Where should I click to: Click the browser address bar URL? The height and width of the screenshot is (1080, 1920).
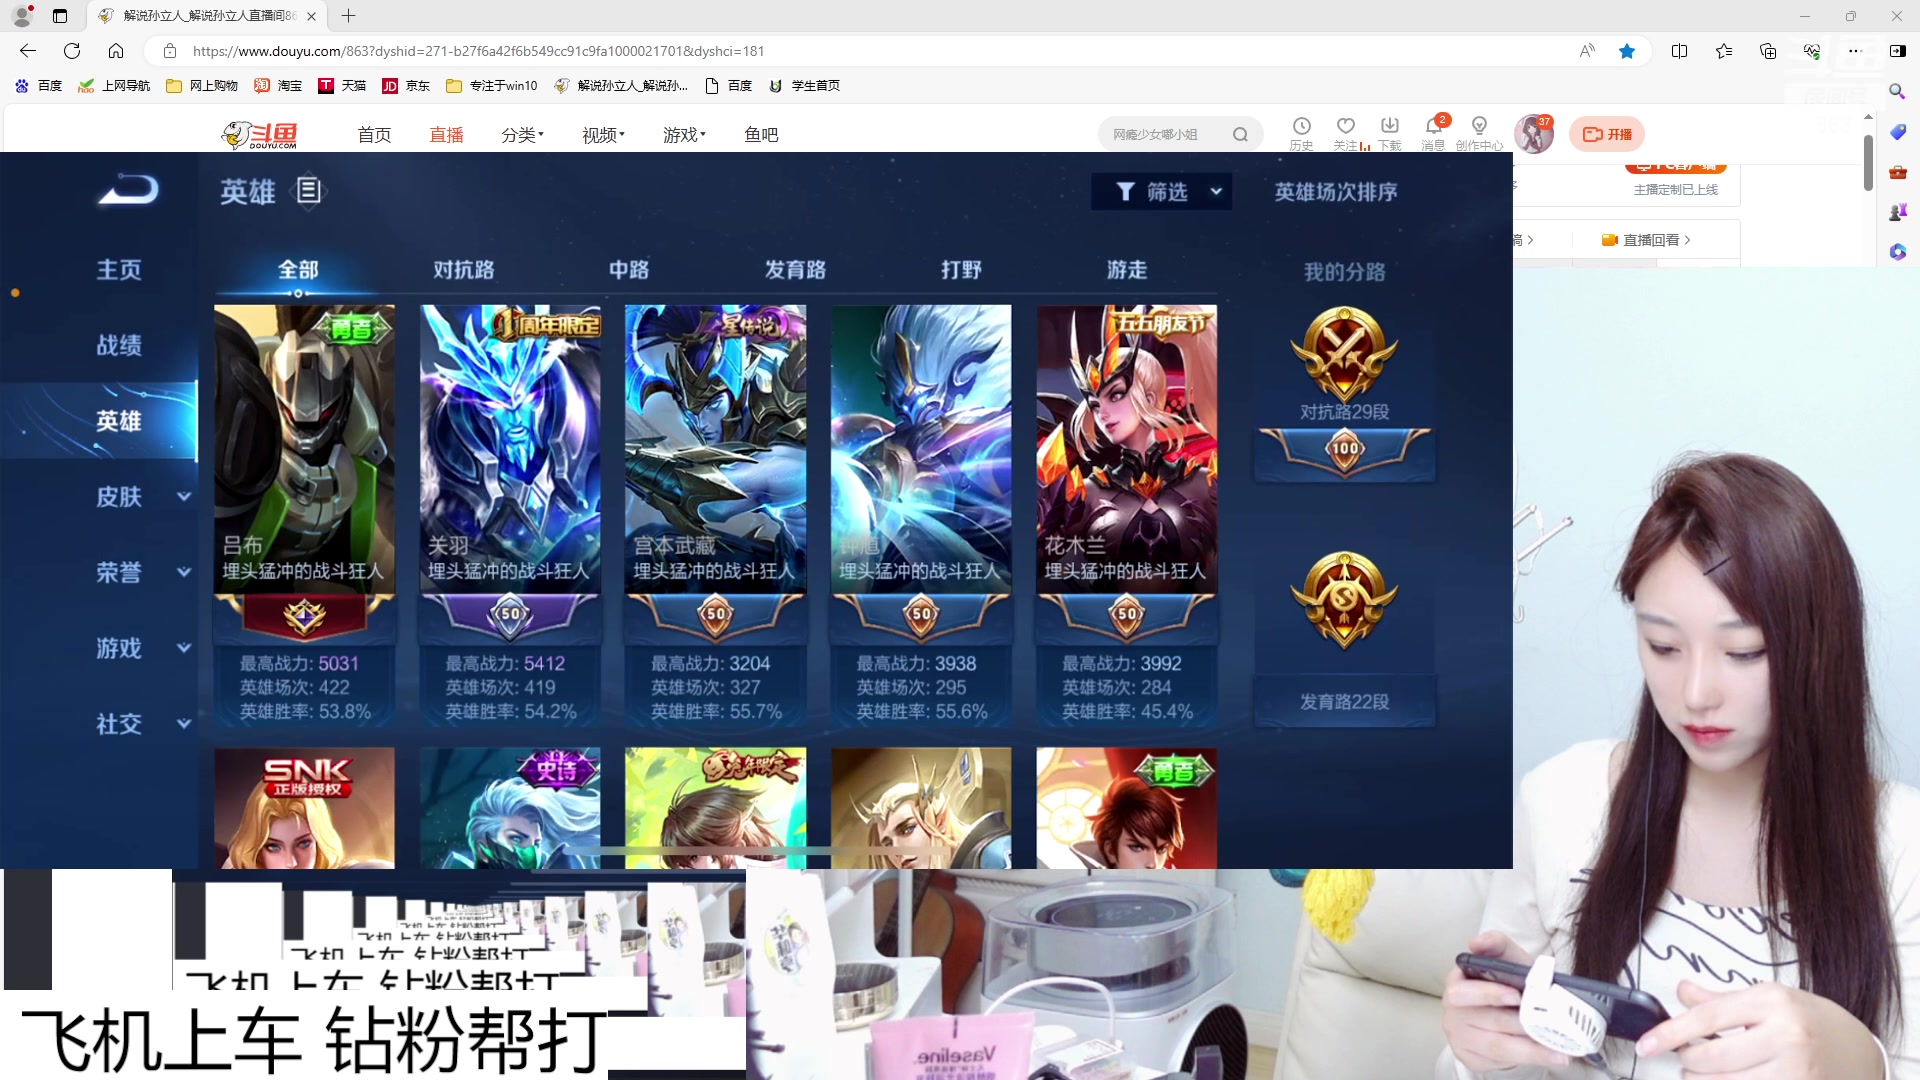coord(478,51)
